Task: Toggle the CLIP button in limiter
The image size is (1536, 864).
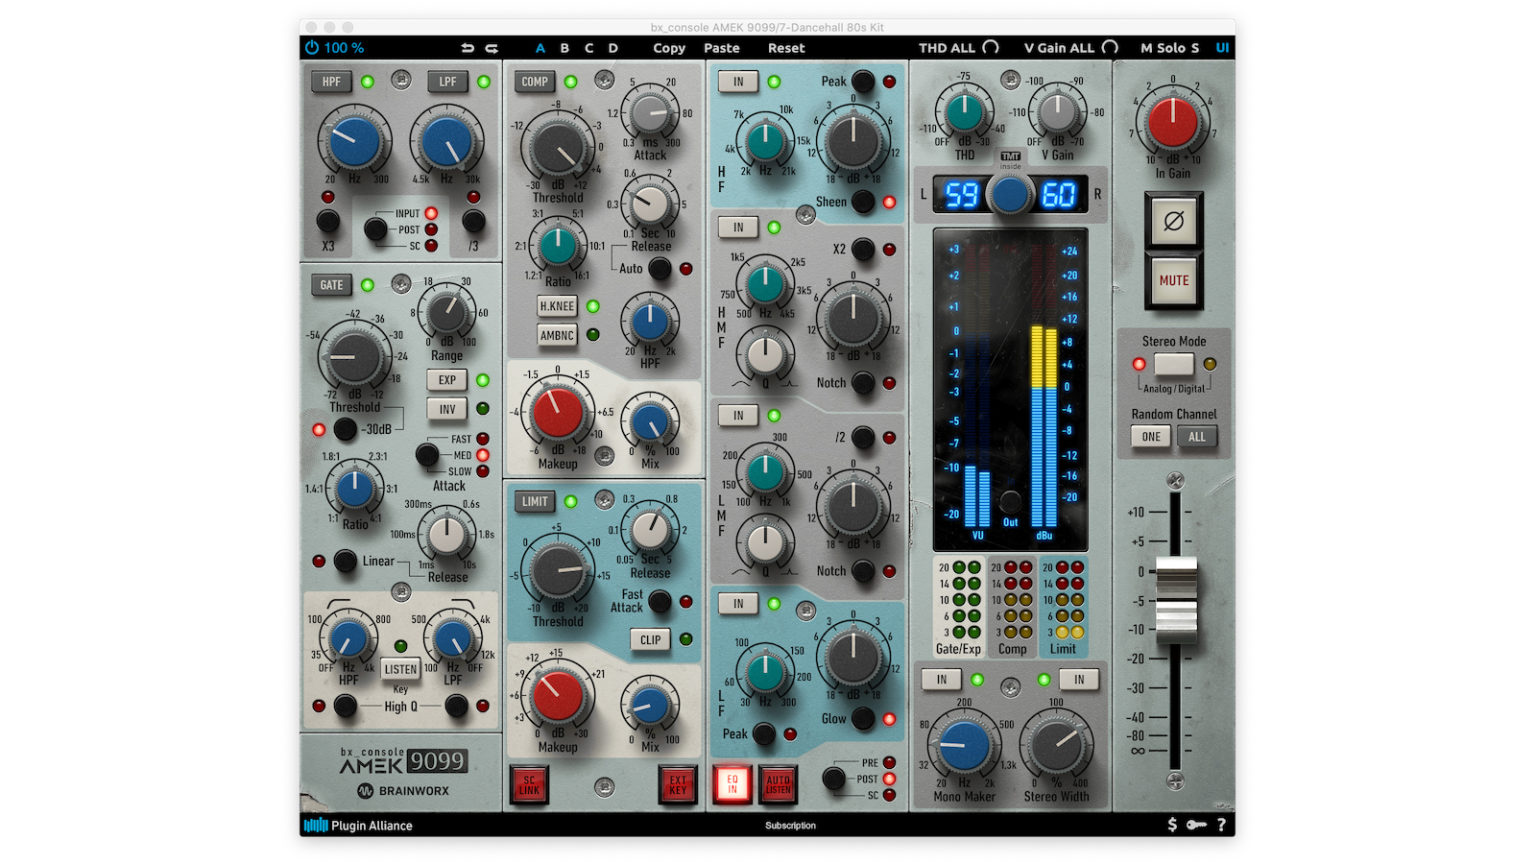Action: [x=650, y=640]
